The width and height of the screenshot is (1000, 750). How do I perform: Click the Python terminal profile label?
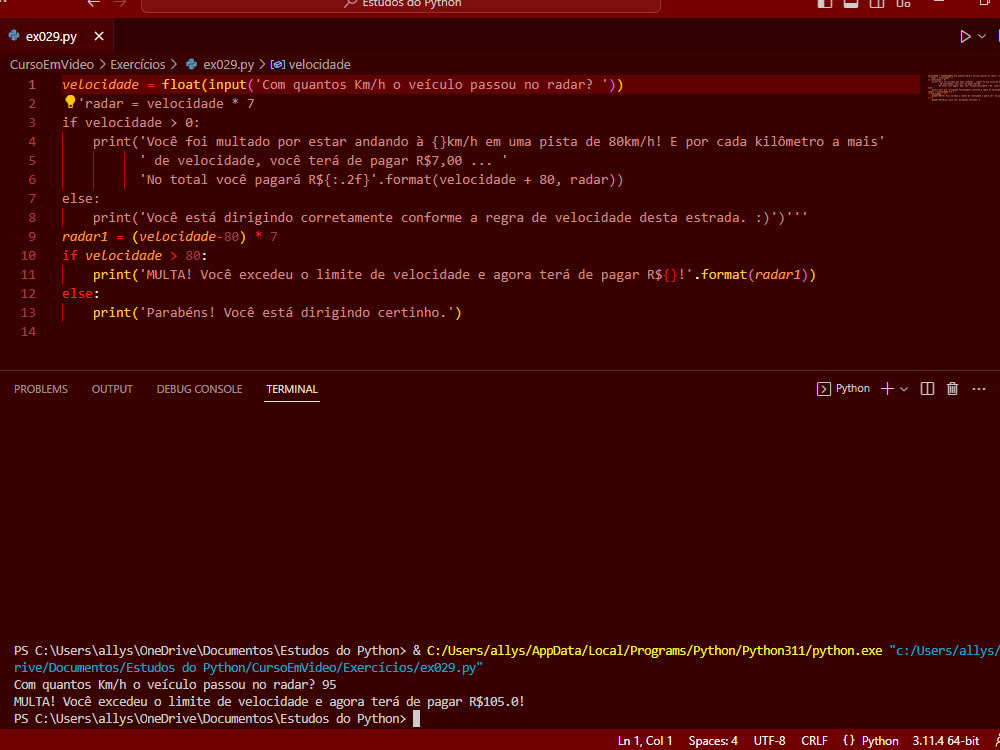[853, 388]
